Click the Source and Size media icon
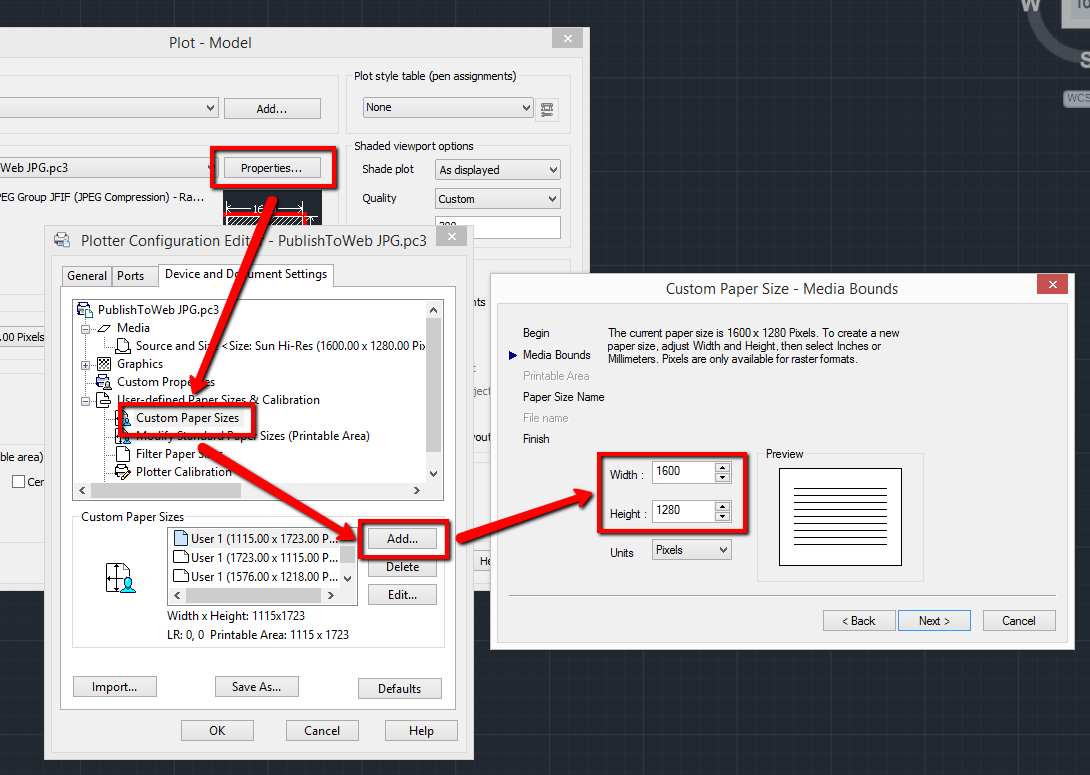This screenshot has height=775, width=1090. click(122, 345)
